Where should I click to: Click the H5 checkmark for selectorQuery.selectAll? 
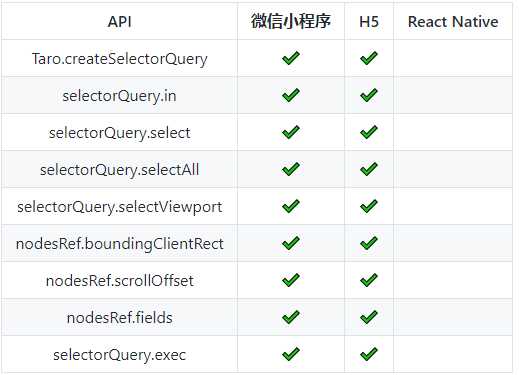coord(369,169)
